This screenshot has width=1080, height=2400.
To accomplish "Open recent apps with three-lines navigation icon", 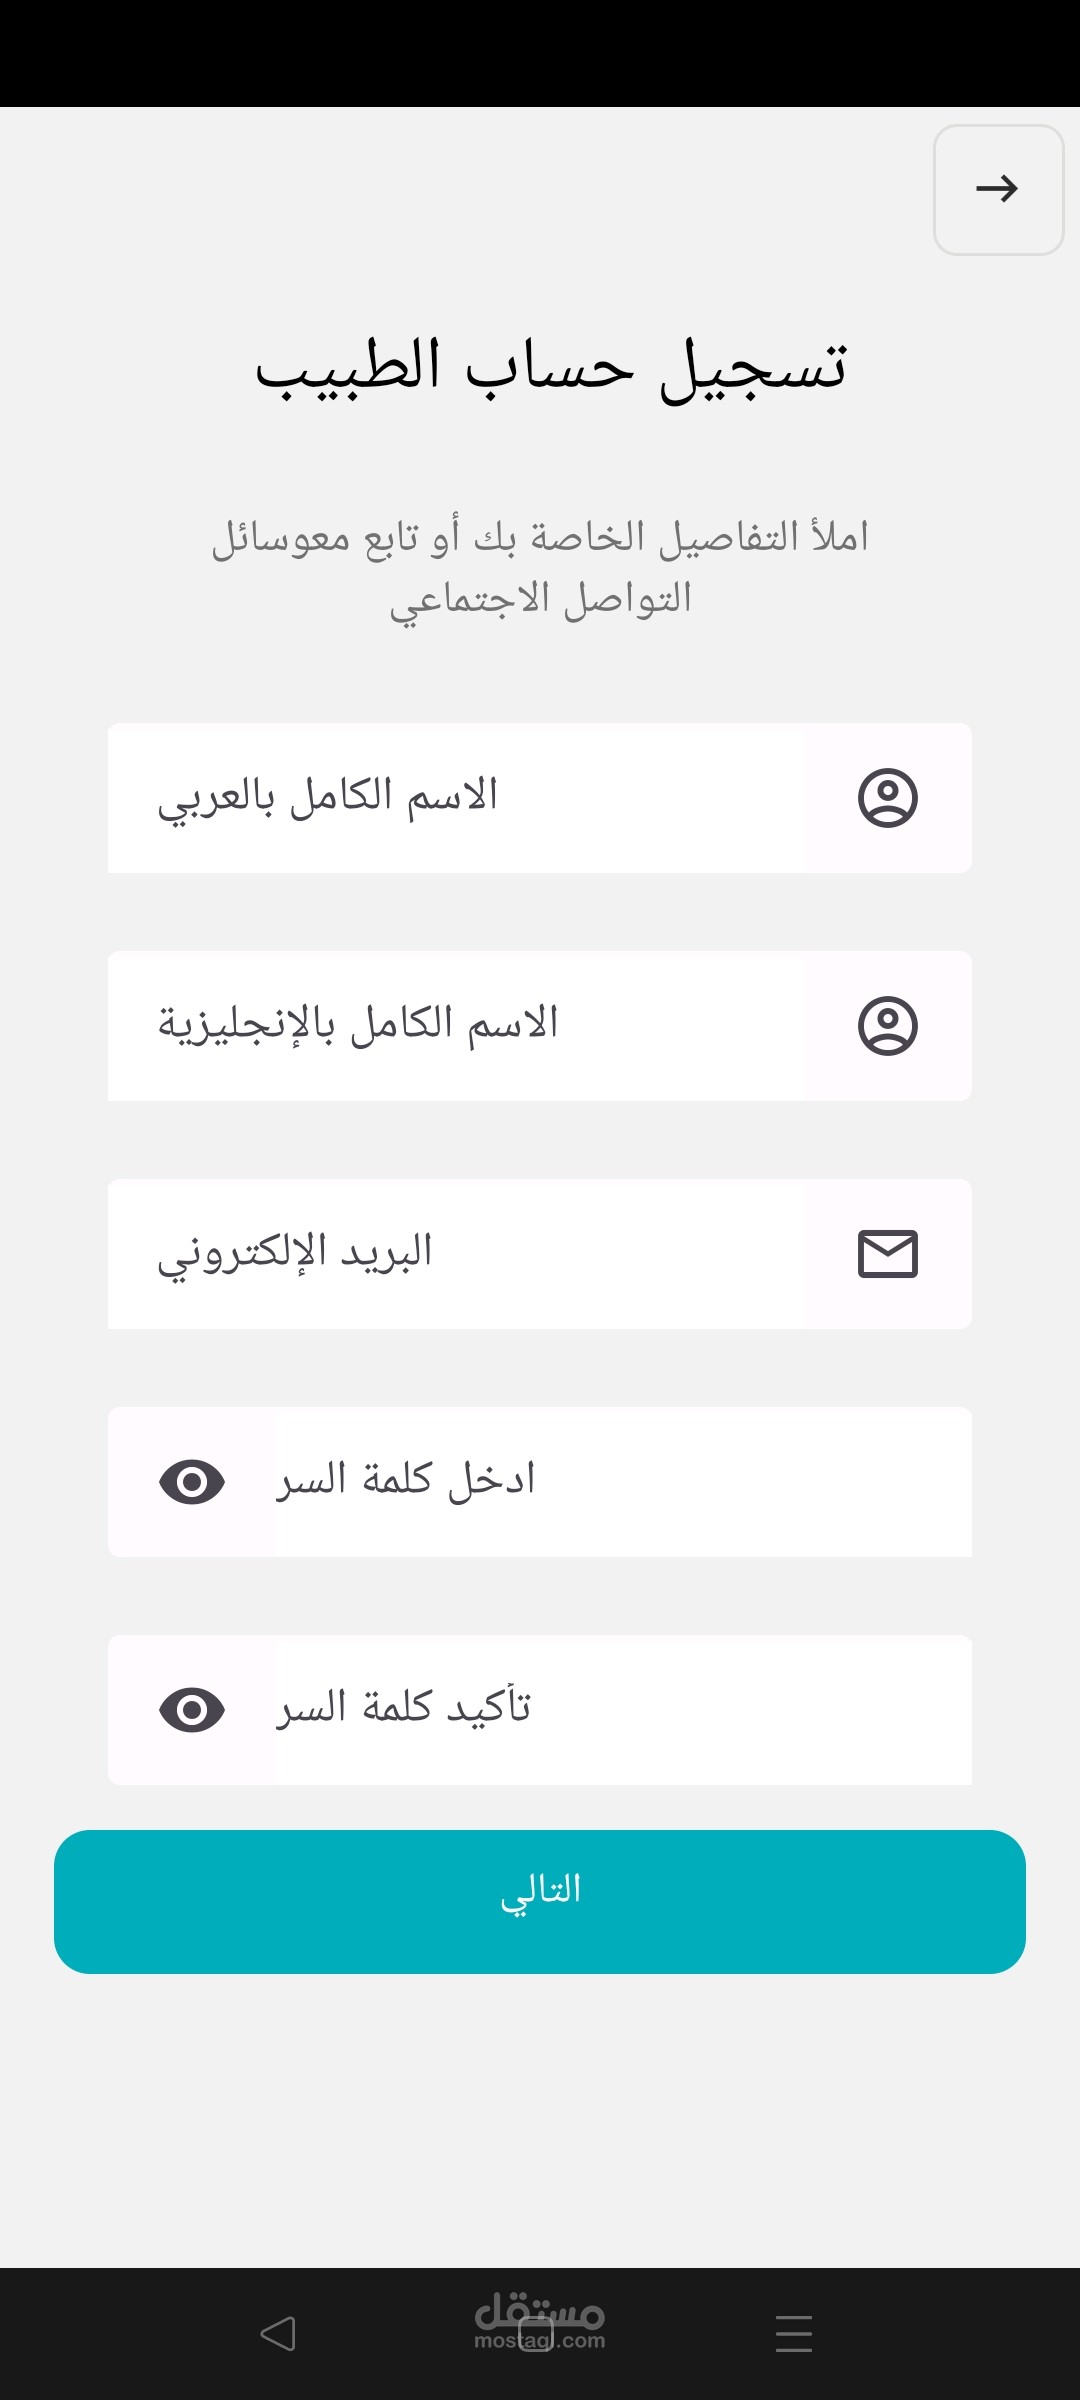I will pyautogui.click(x=793, y=2333).
